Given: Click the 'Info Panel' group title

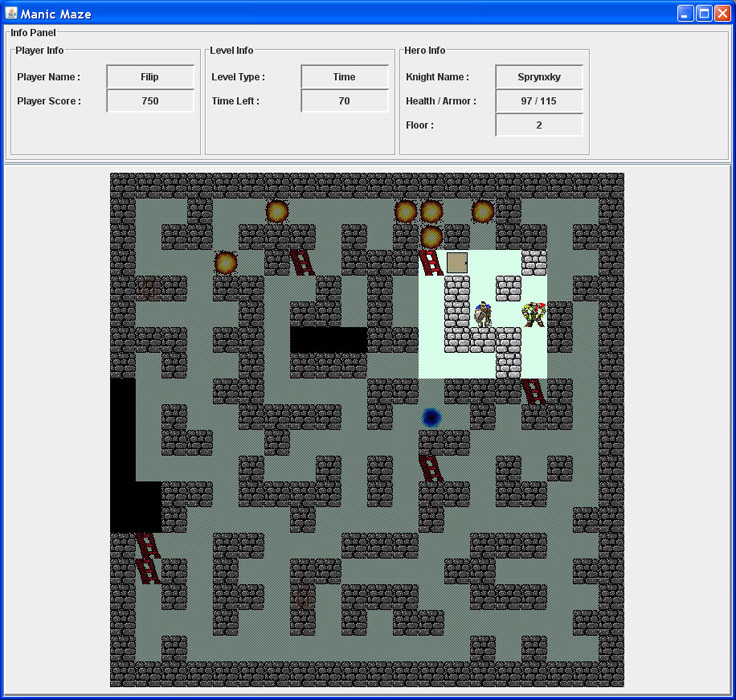Looking at the screenshot, I should pos(33,33).
